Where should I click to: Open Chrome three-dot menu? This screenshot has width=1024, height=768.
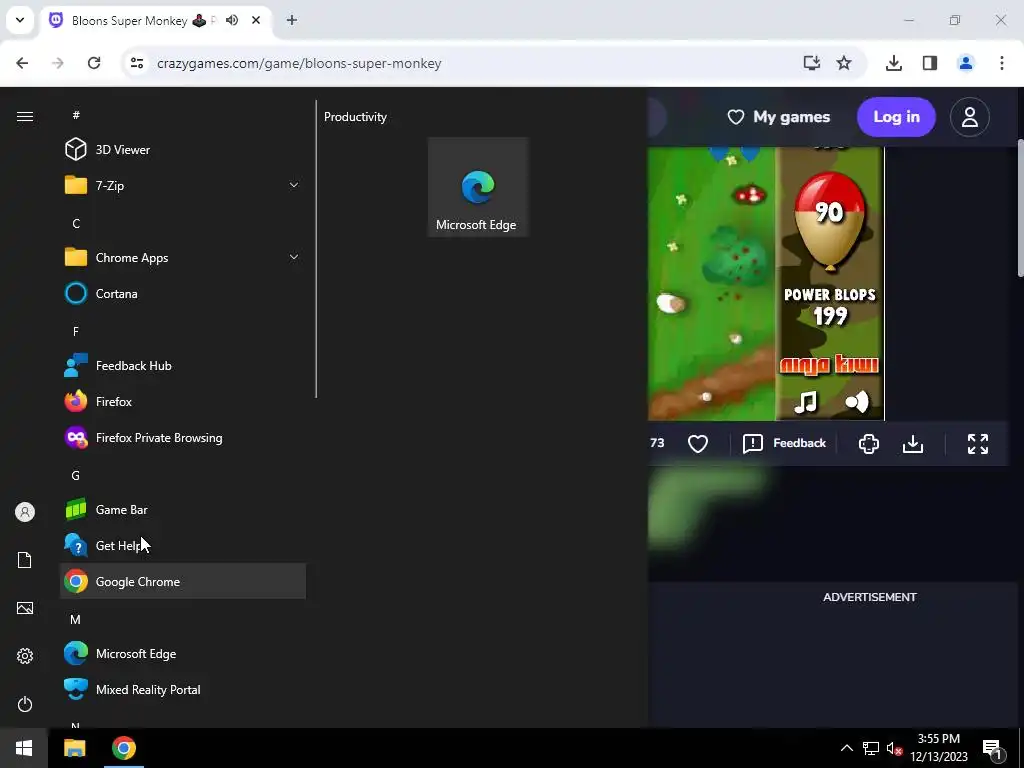[x=1002, y=63]
